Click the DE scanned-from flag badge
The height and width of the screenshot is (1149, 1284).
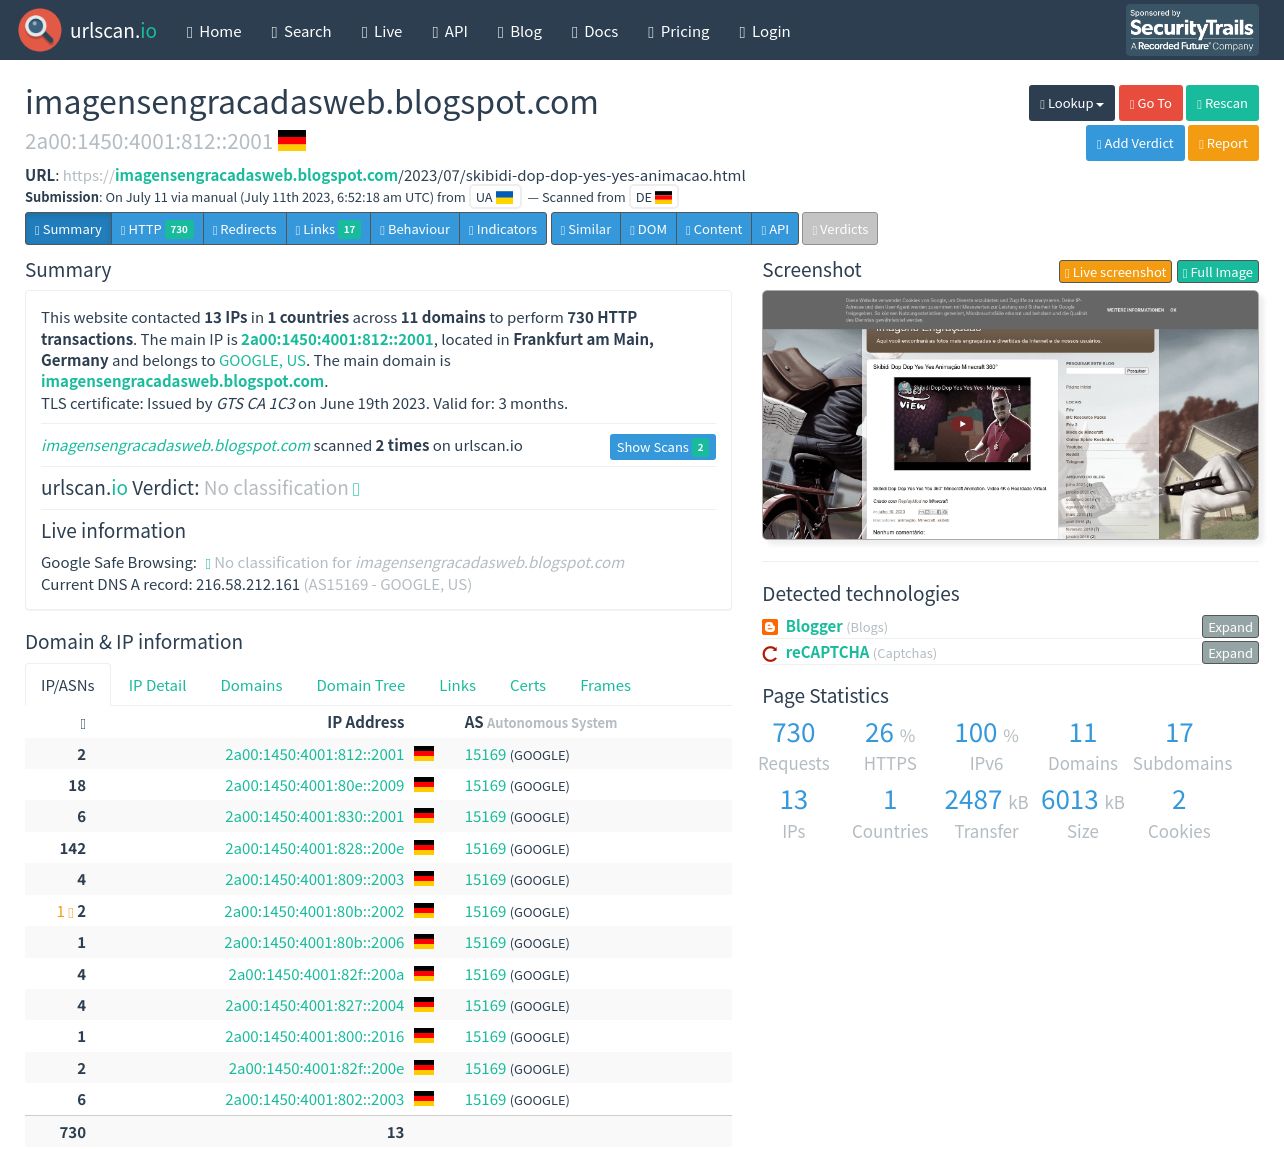(x=654, y=197)
